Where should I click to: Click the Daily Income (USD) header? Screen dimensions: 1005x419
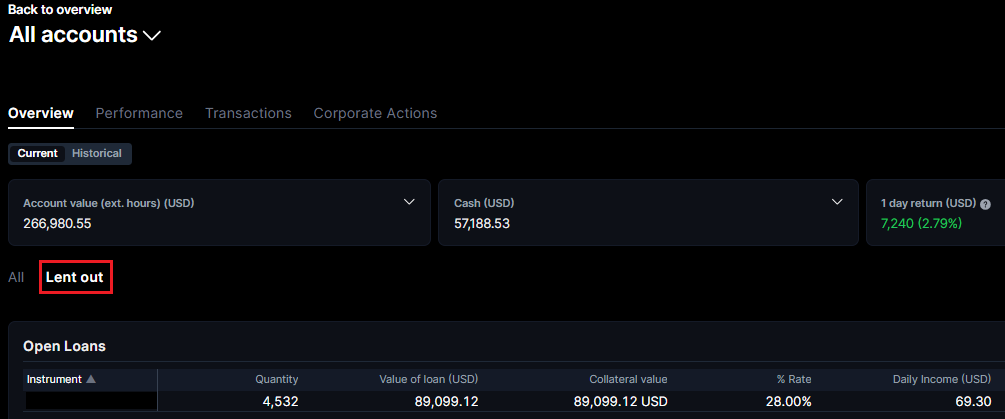[941, 379]
